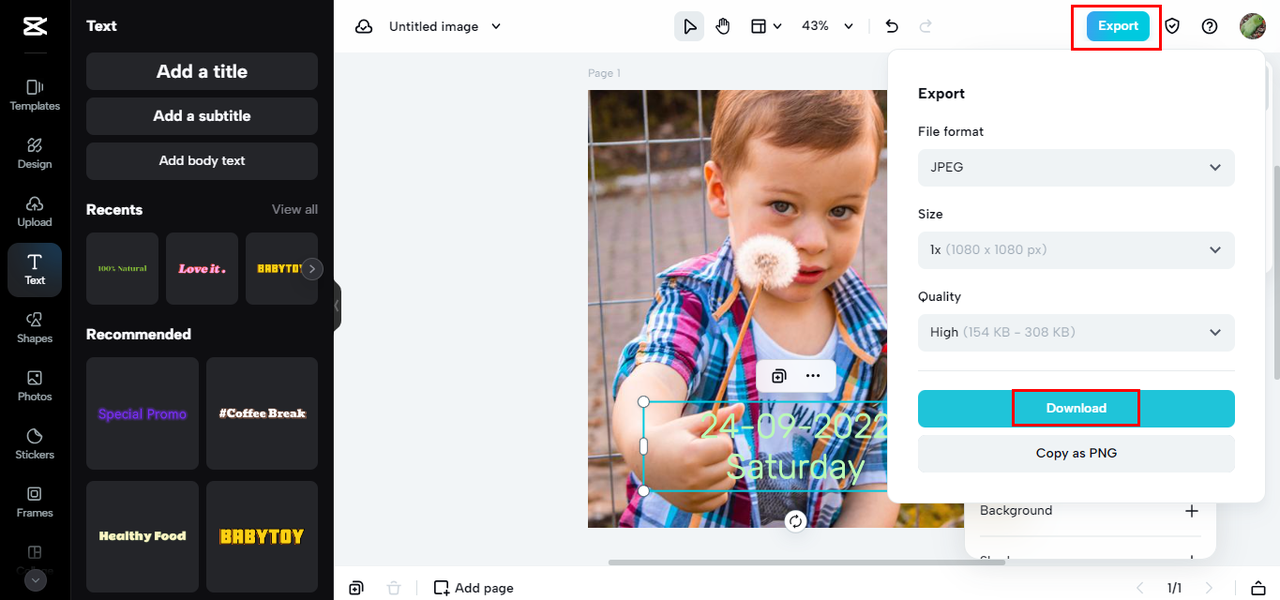
Task: Click the Copy as PNG button
Action: [x=1076, y=453]
